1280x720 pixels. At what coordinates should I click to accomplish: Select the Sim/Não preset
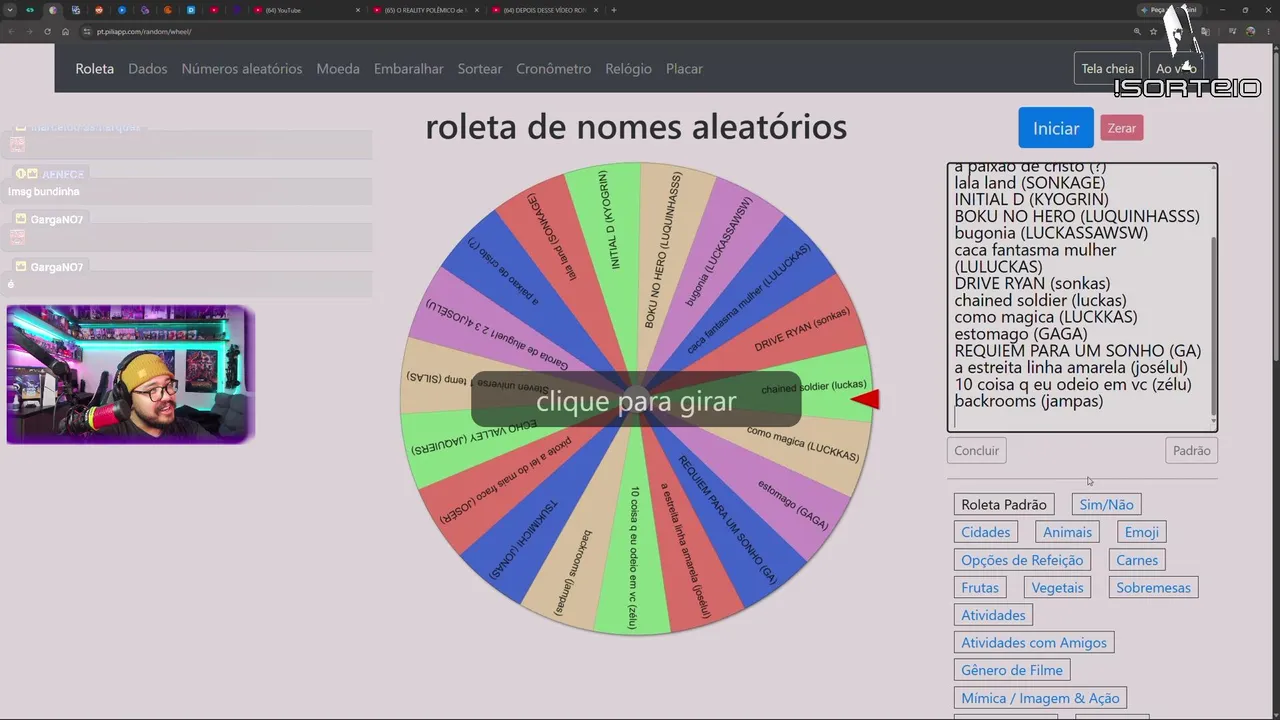pos(1106,505)
